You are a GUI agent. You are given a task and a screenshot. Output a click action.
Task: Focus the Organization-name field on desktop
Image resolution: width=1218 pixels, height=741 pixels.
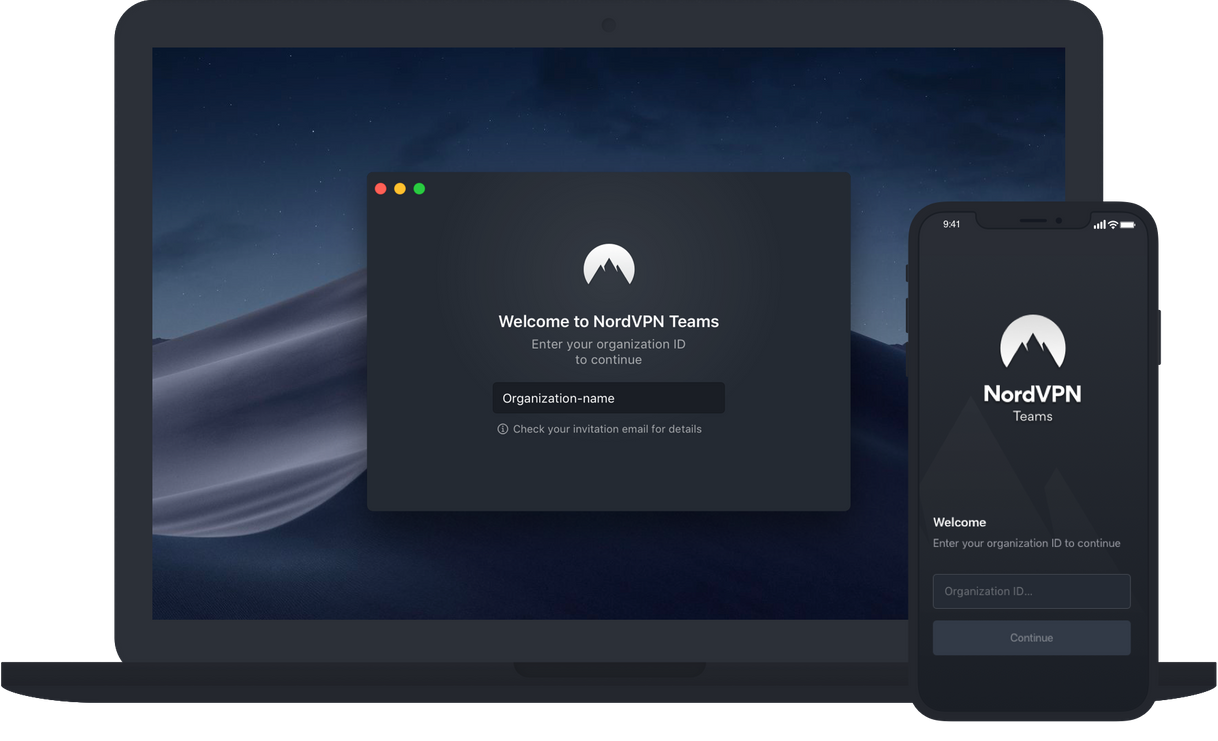click(x=608, y=398)
